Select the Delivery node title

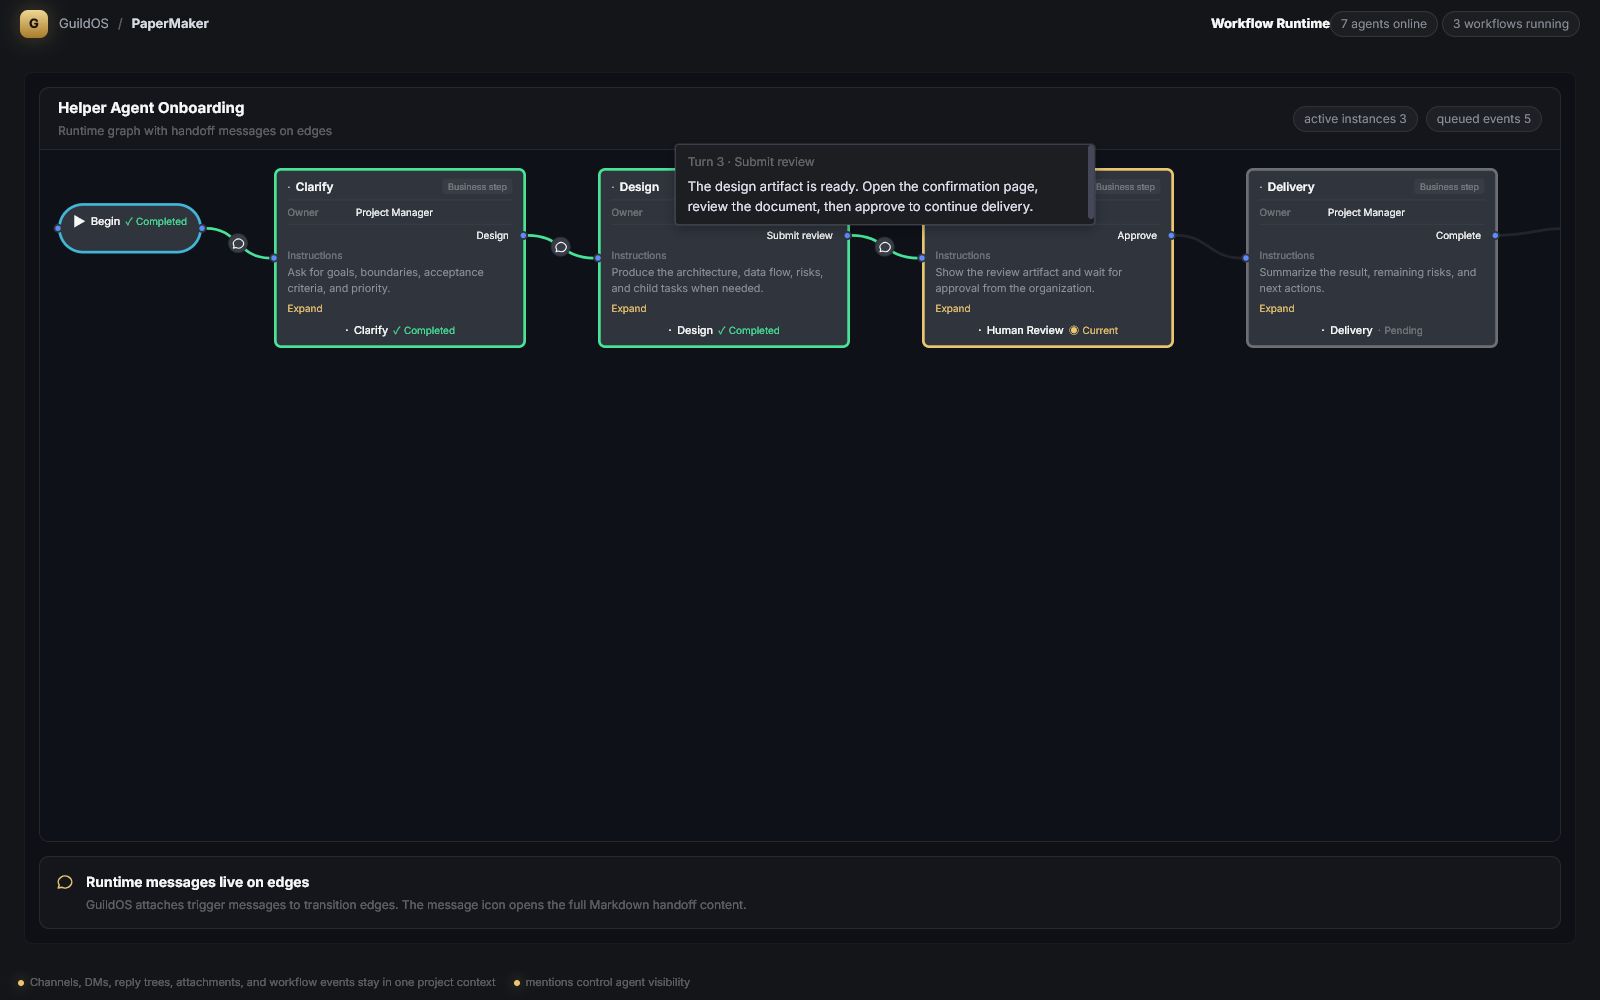click(x=1291, y=187)
